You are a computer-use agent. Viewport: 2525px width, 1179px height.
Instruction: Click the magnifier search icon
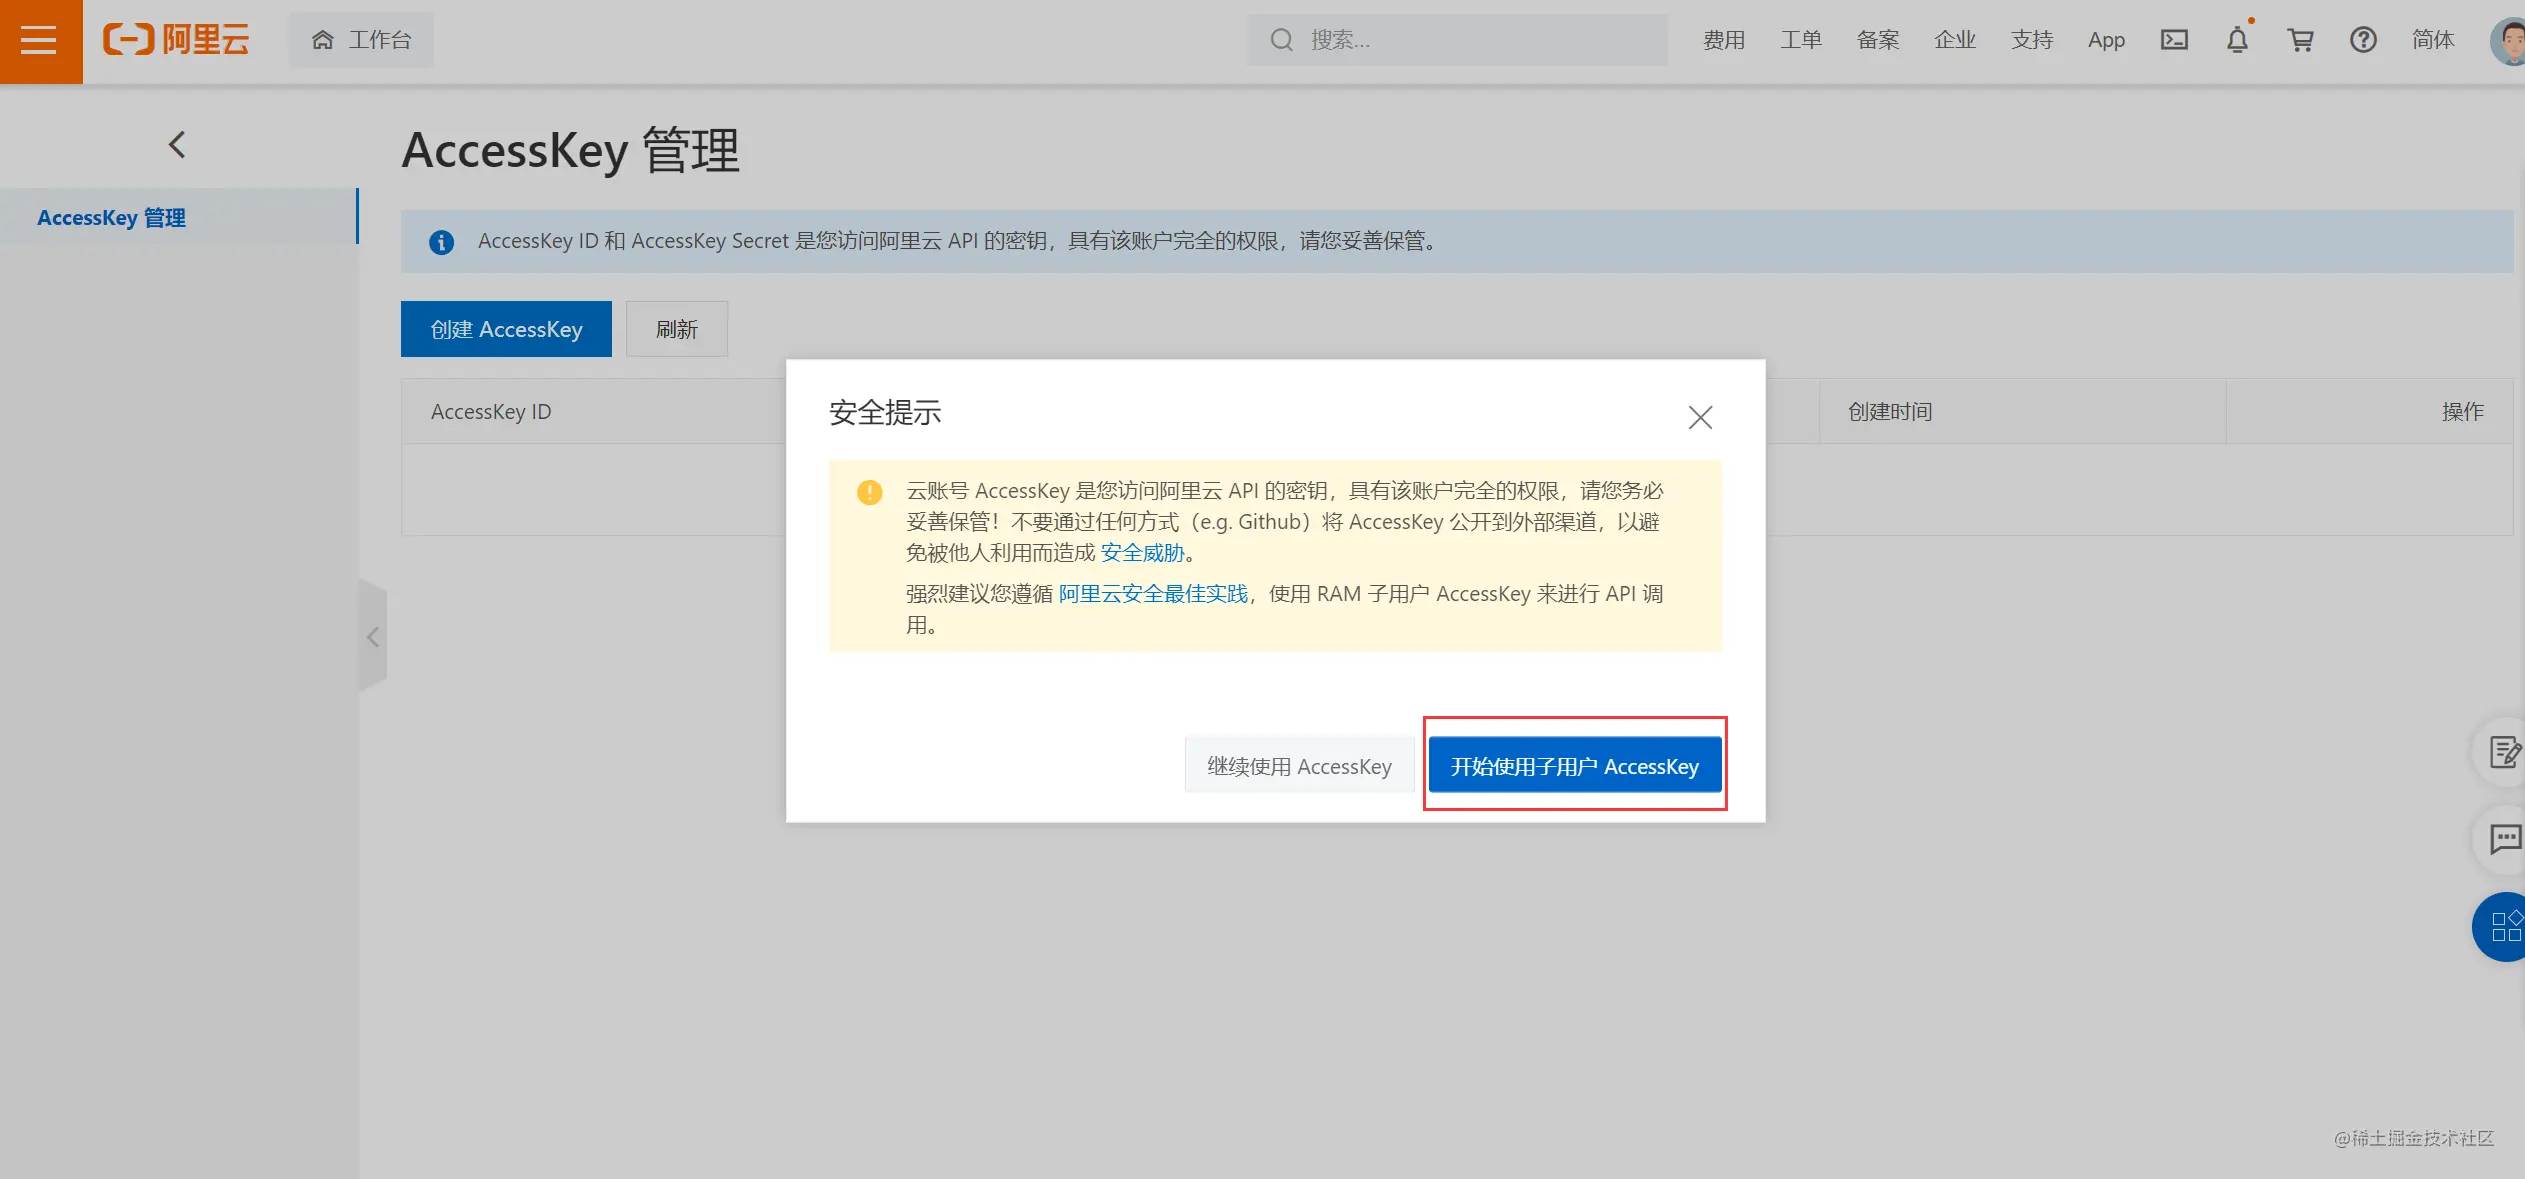click(x=1281, y=40)
